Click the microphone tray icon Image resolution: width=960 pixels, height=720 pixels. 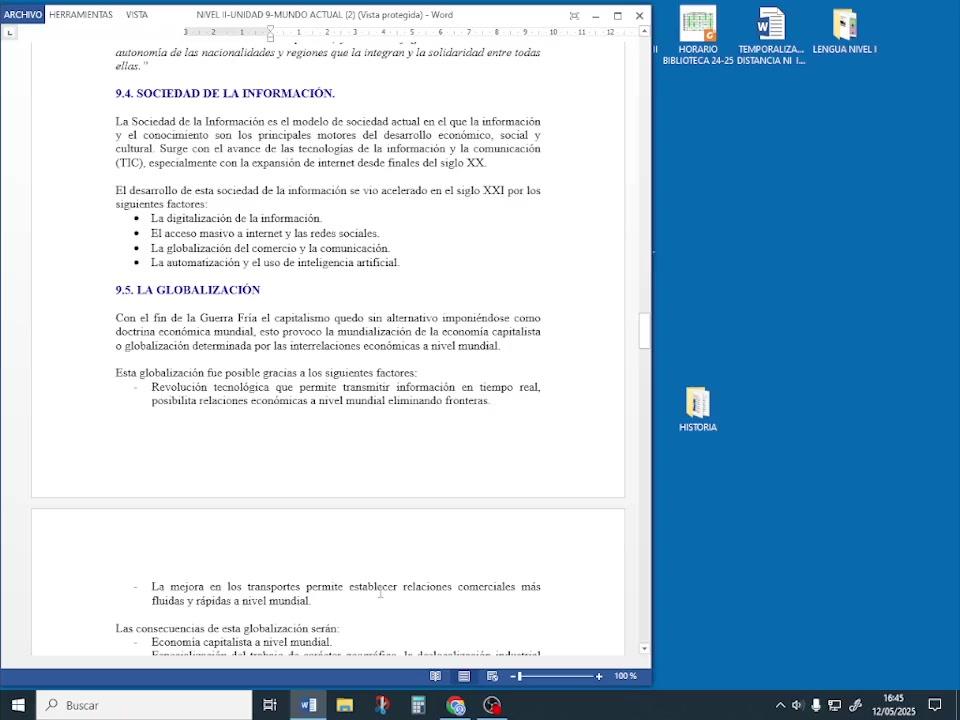click(816, 705)
